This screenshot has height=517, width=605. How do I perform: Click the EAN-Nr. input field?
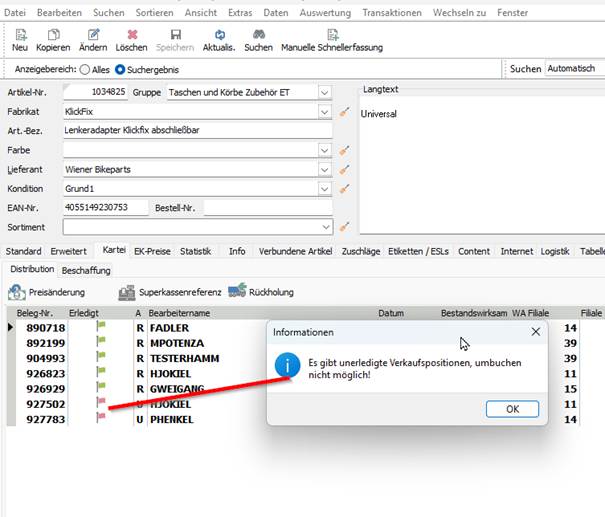(106, 208)
